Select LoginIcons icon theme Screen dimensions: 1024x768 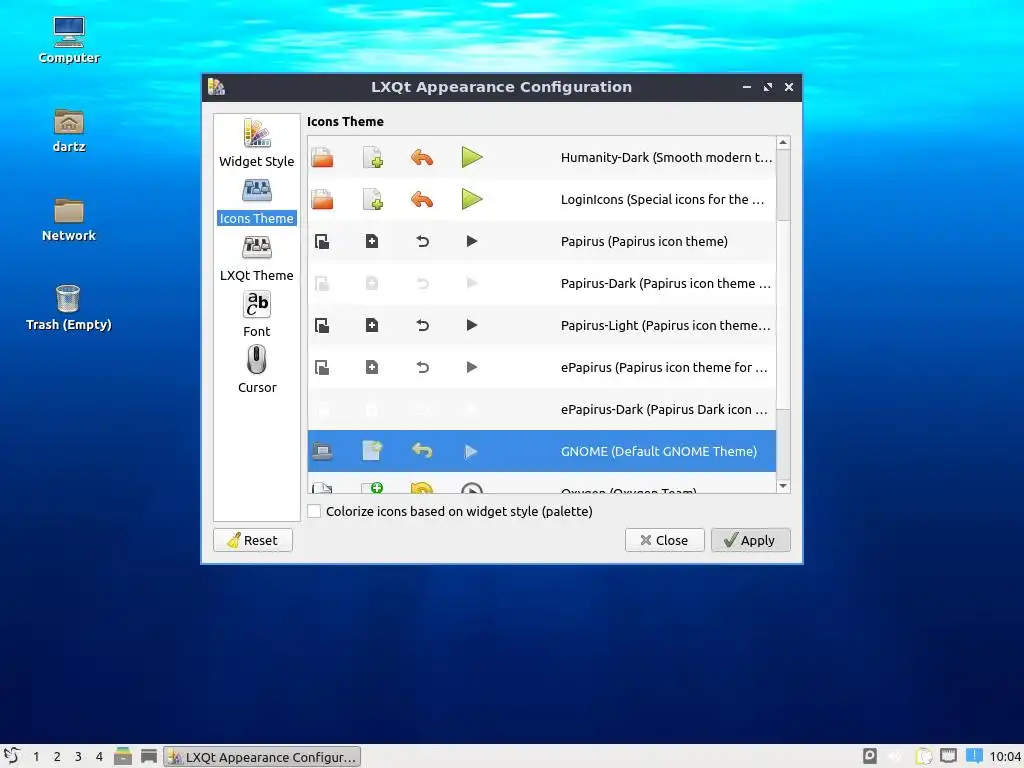coord(541,199)
